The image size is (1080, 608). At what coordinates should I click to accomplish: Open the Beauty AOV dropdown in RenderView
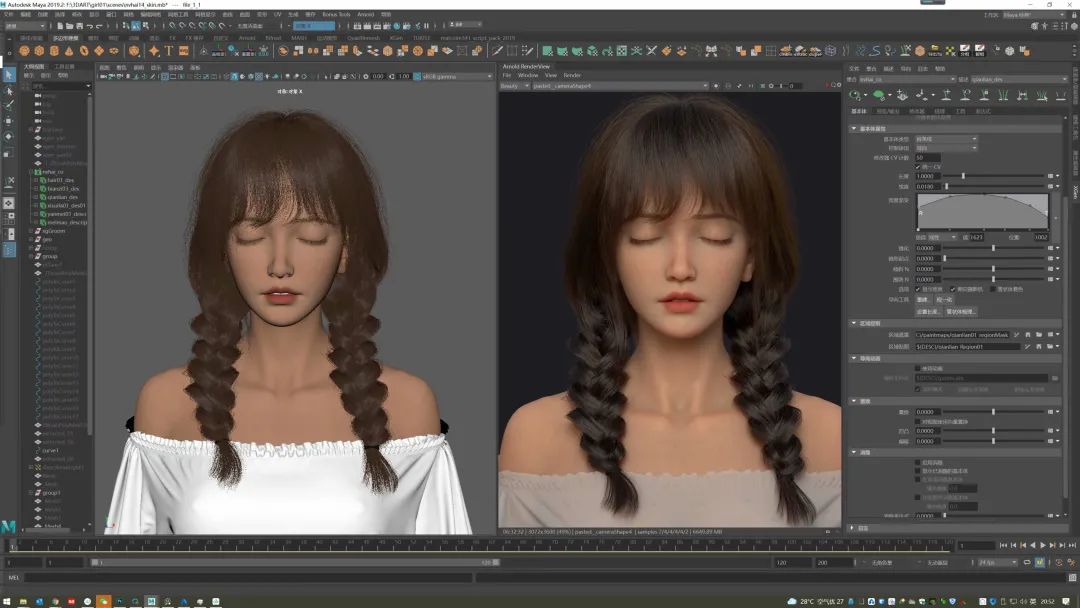pyautogui.click(x=512, y=86)
